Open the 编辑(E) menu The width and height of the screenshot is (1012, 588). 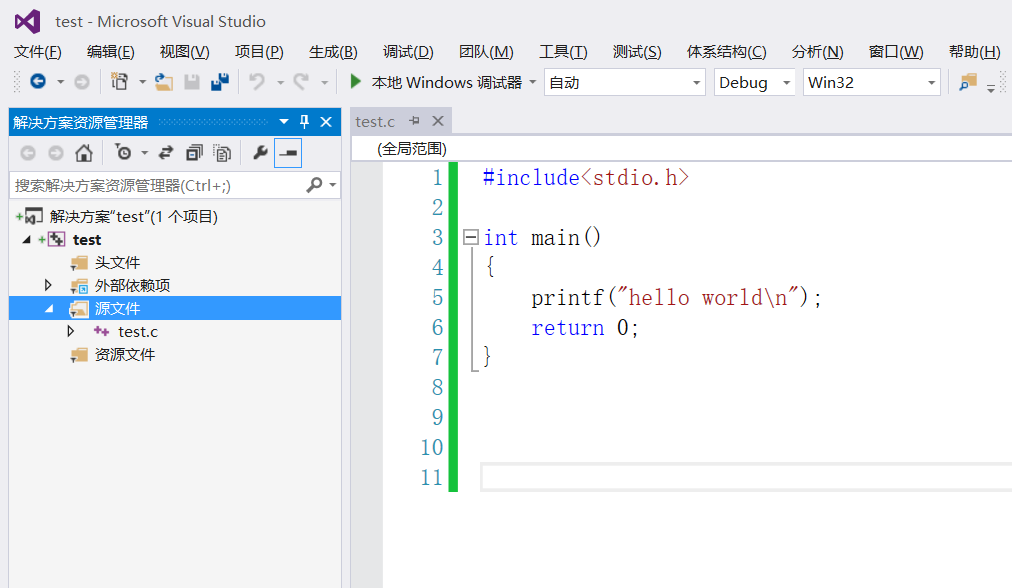click(110, 52)
